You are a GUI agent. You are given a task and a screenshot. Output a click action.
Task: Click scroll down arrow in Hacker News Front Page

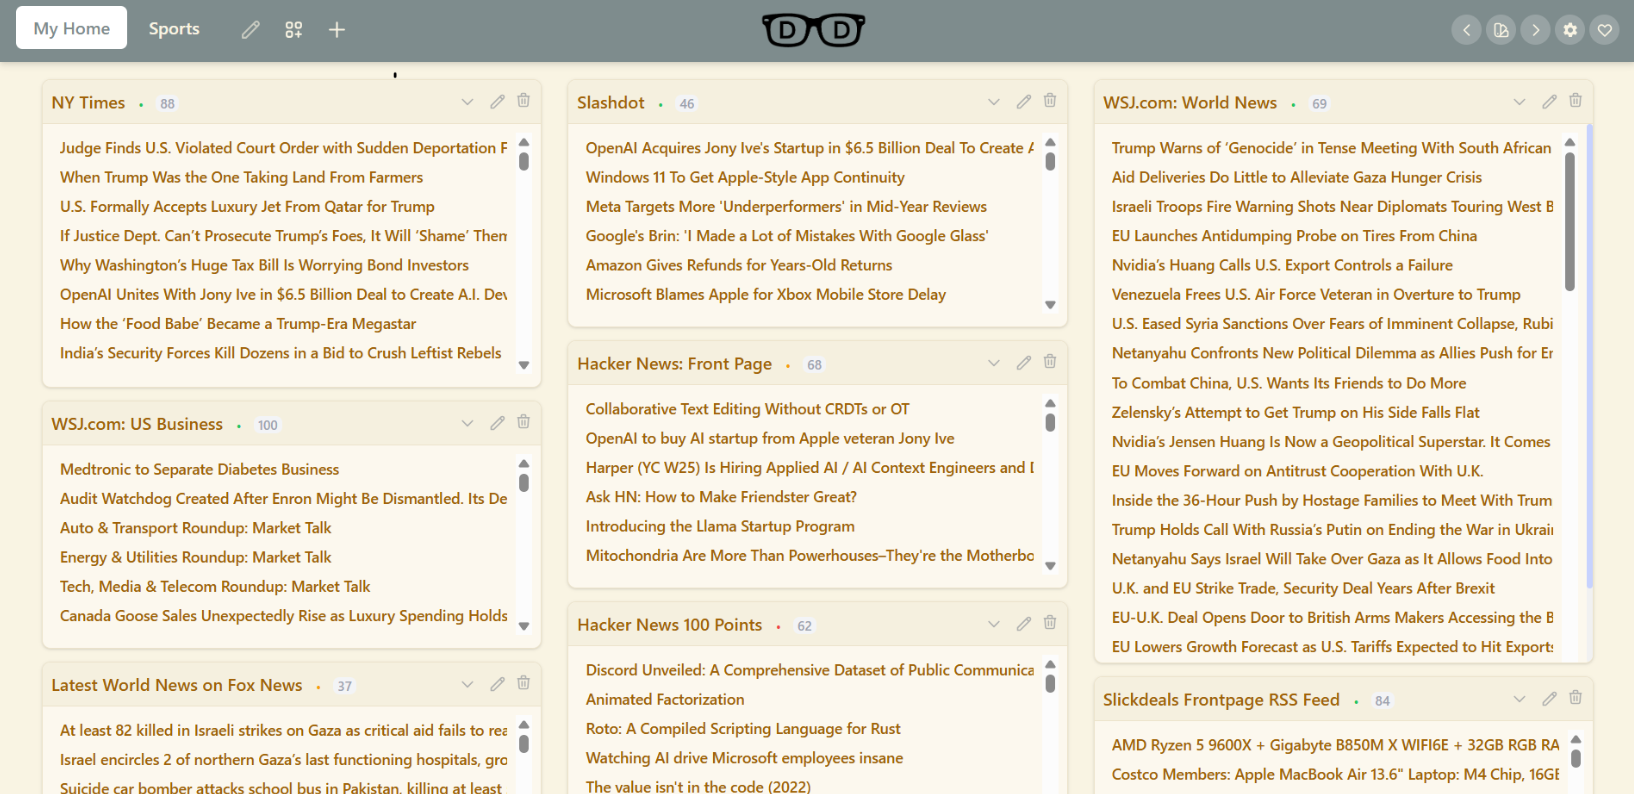coord(1050,566)
